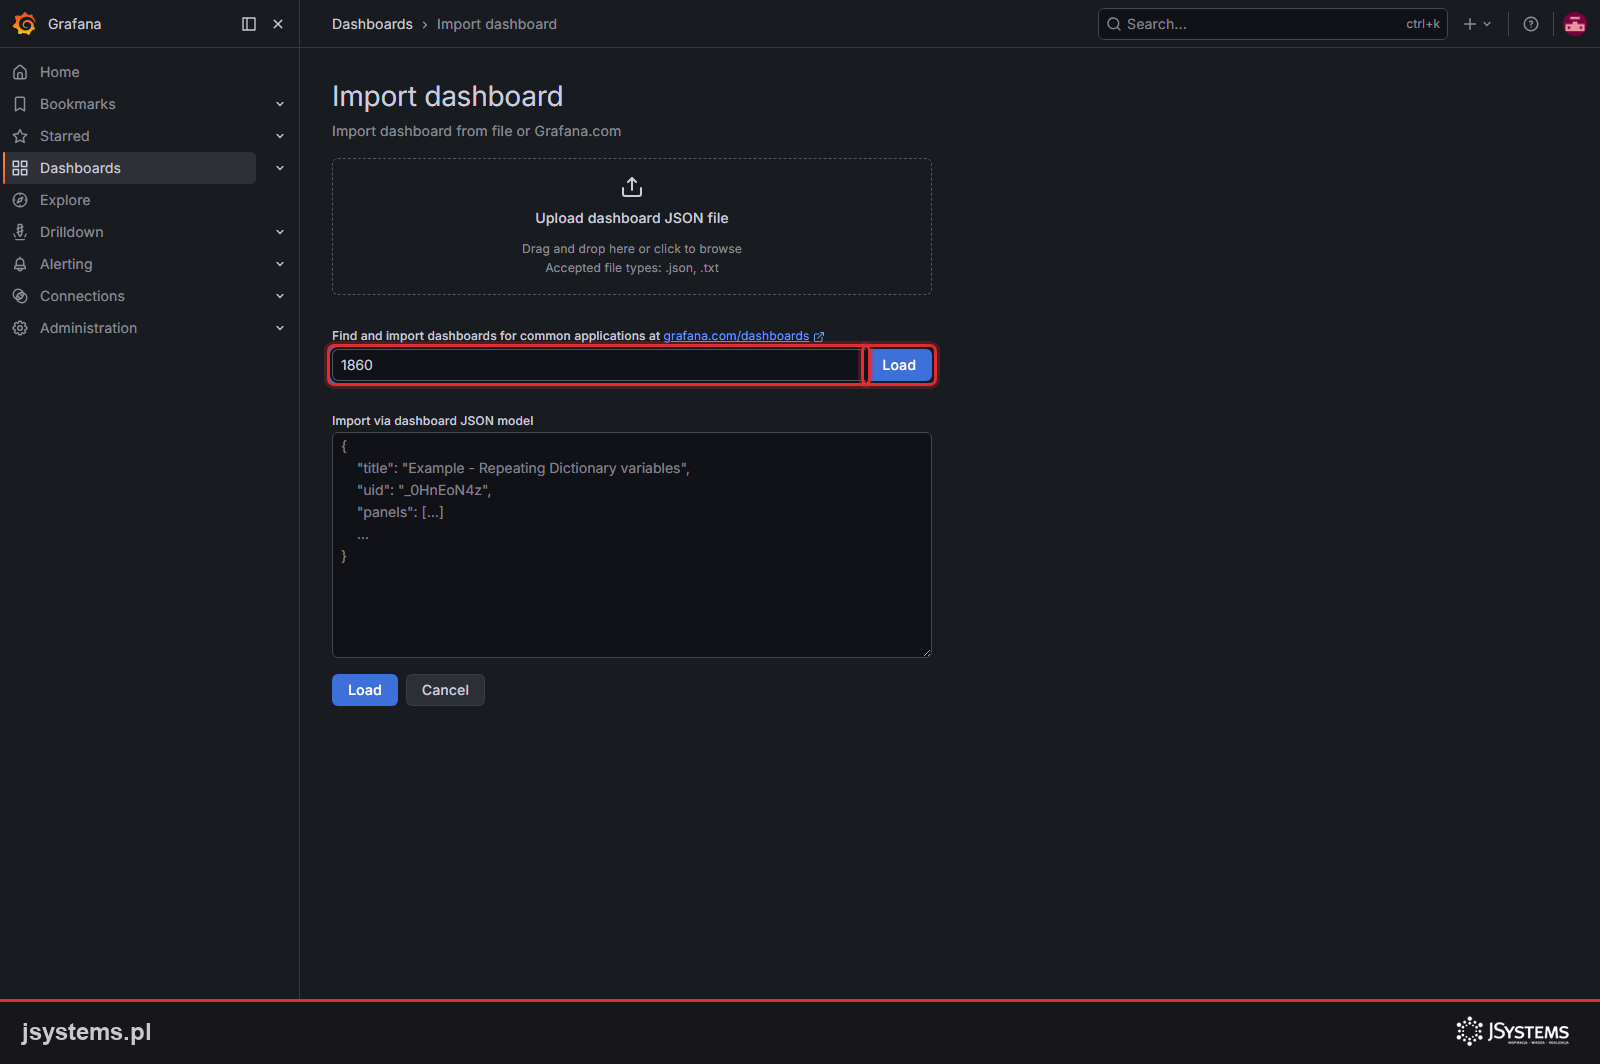Screen dimensions: 1600x1064
Task: Click the Grafana title text
Action: click(x=74, y=24)
